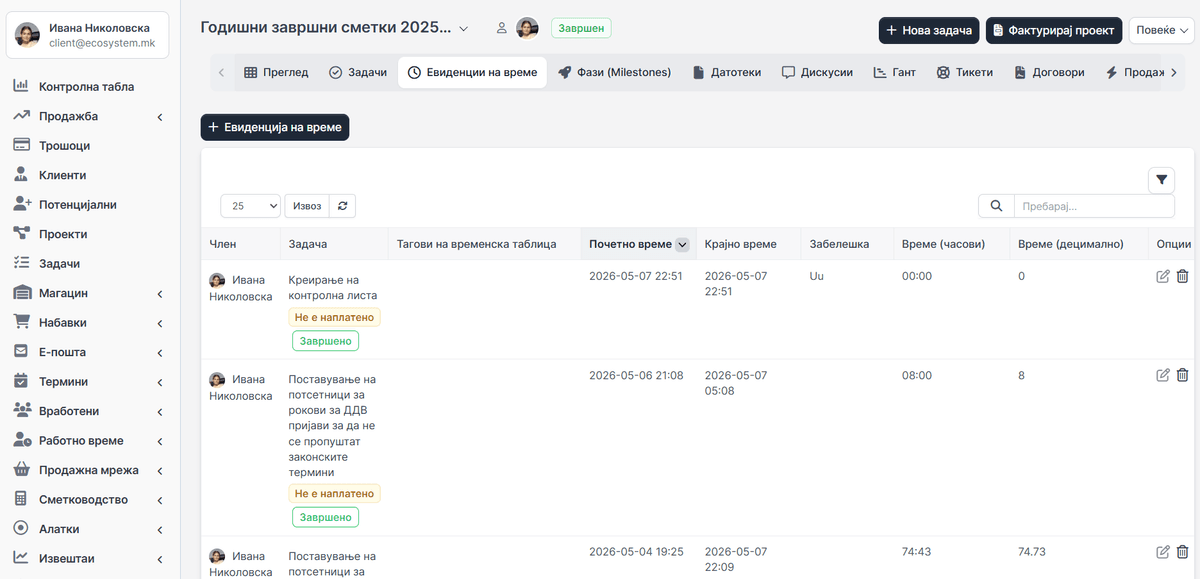Switch to the Задачи project tab
Screen dimensions: 1200x579
pos(358,73)
